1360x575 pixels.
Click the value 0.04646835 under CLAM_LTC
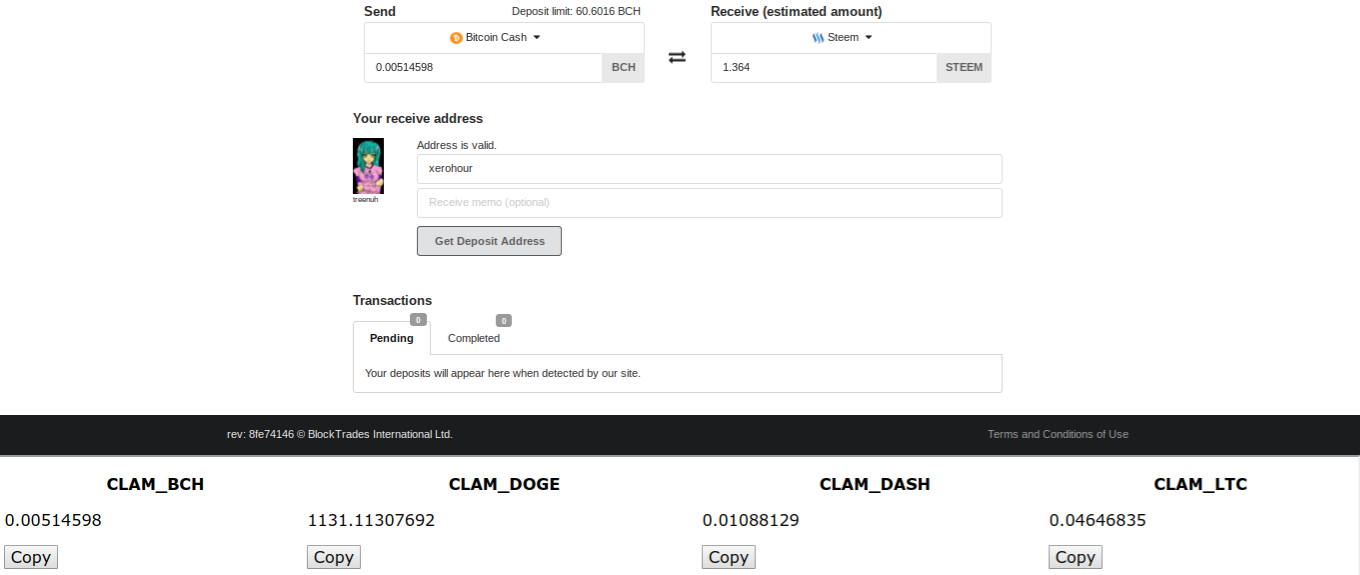tap(1098, 520)
